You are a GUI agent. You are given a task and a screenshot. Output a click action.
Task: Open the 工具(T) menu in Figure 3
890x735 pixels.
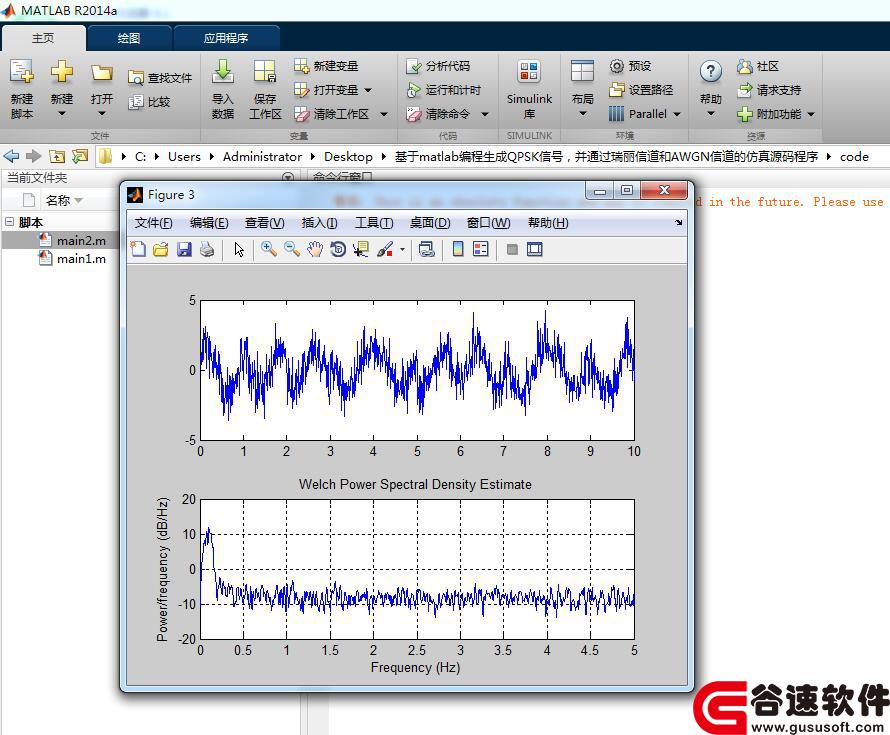(374, 222)
